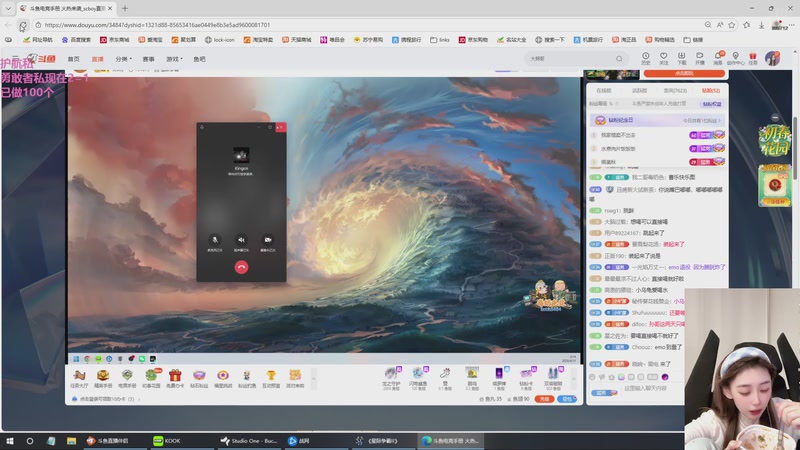800x450 pixels.
Task: Switch to the 钻粉(52) tab
Action: [x=711, y=90]
